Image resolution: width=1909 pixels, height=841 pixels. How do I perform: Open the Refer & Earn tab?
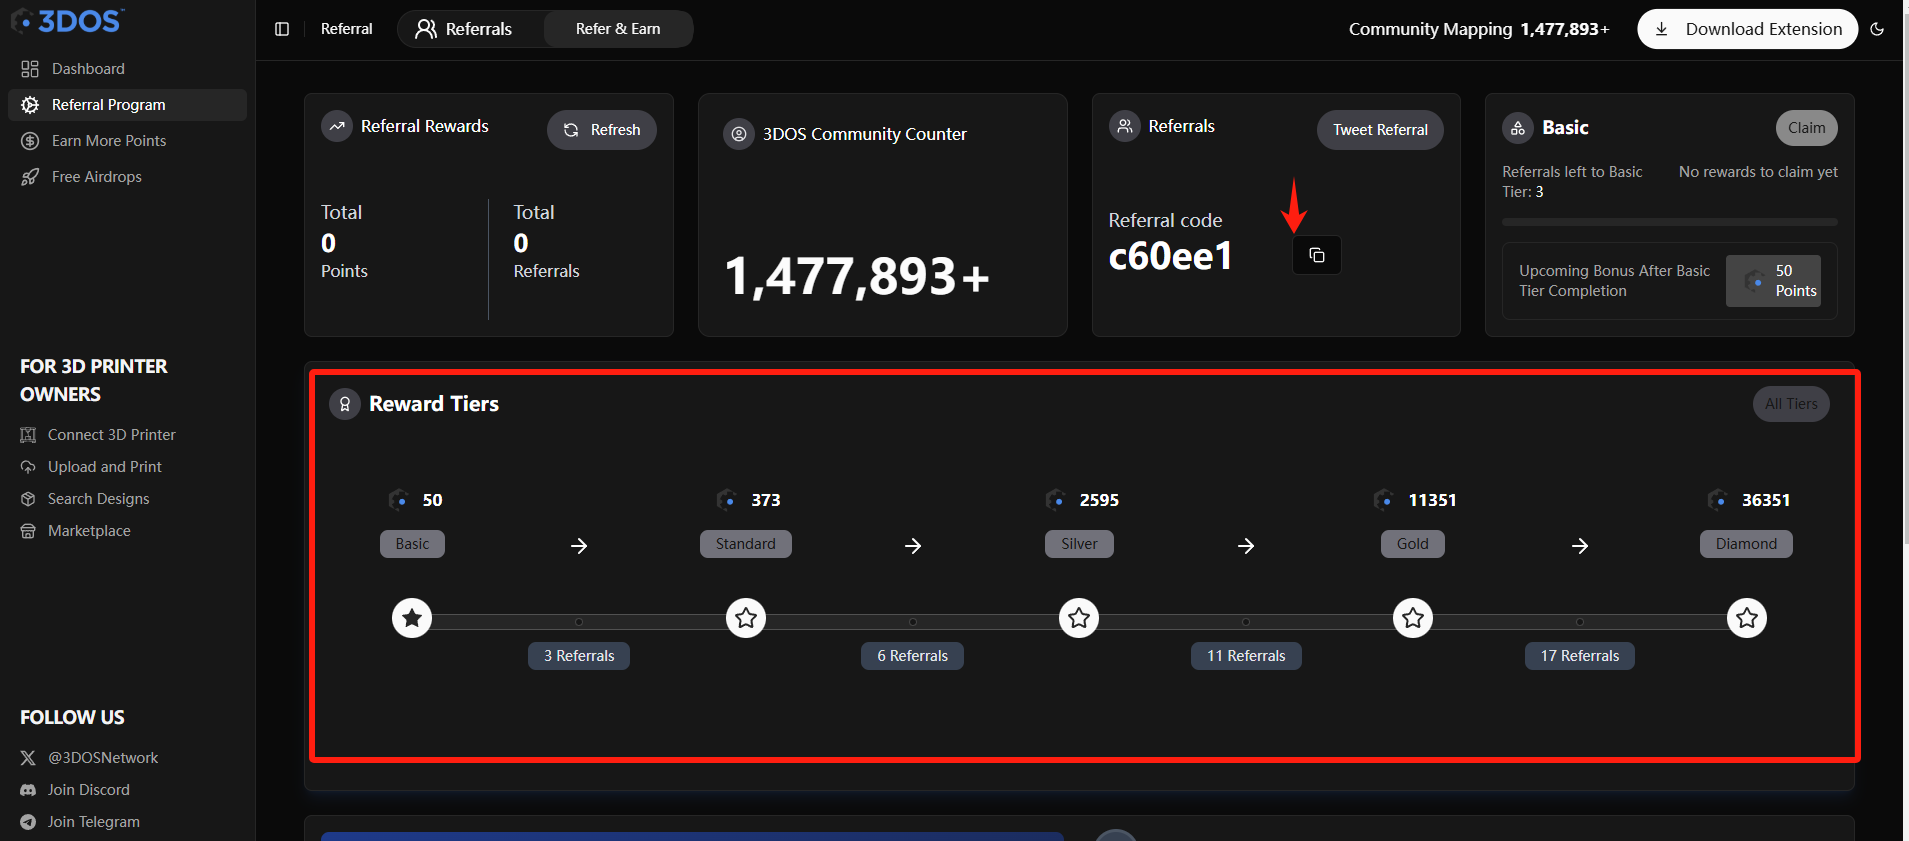618,29
